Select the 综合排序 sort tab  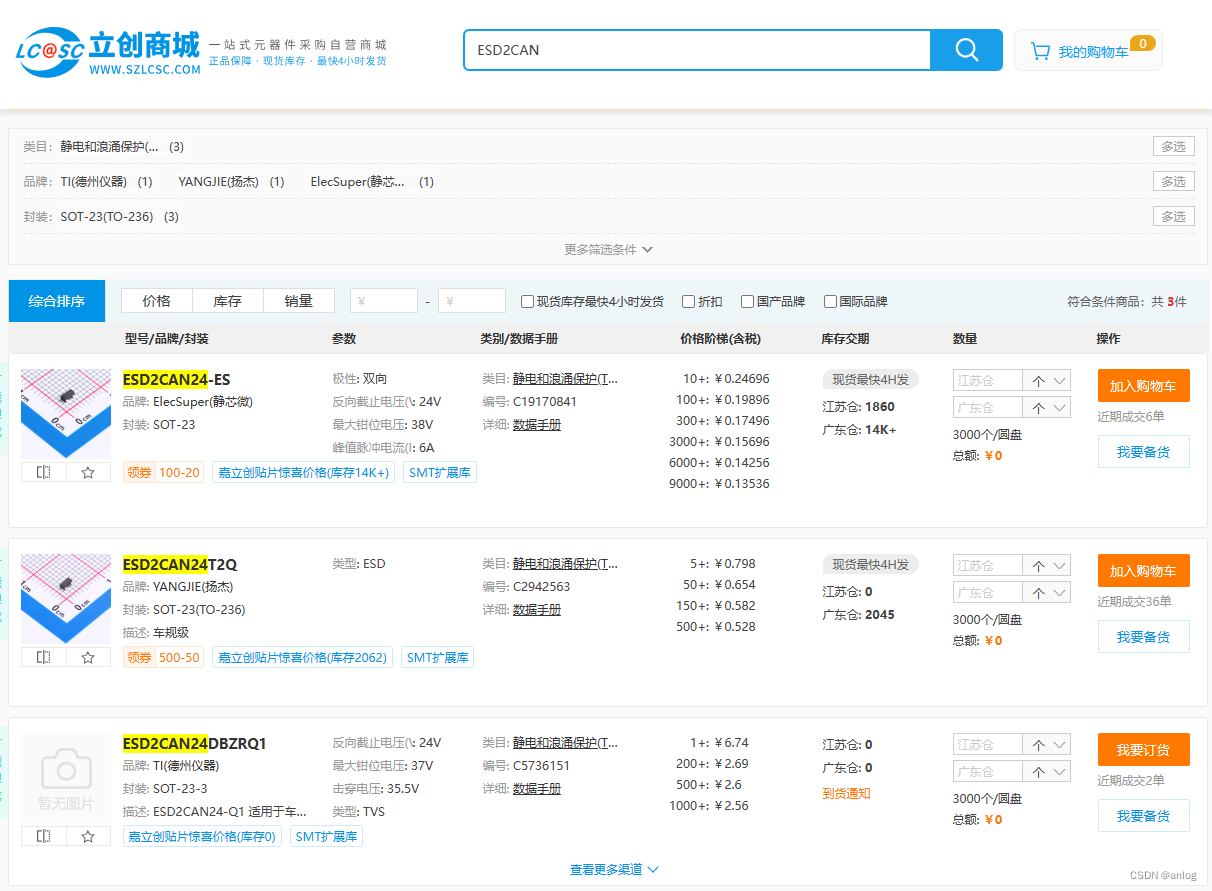point(57,301)
